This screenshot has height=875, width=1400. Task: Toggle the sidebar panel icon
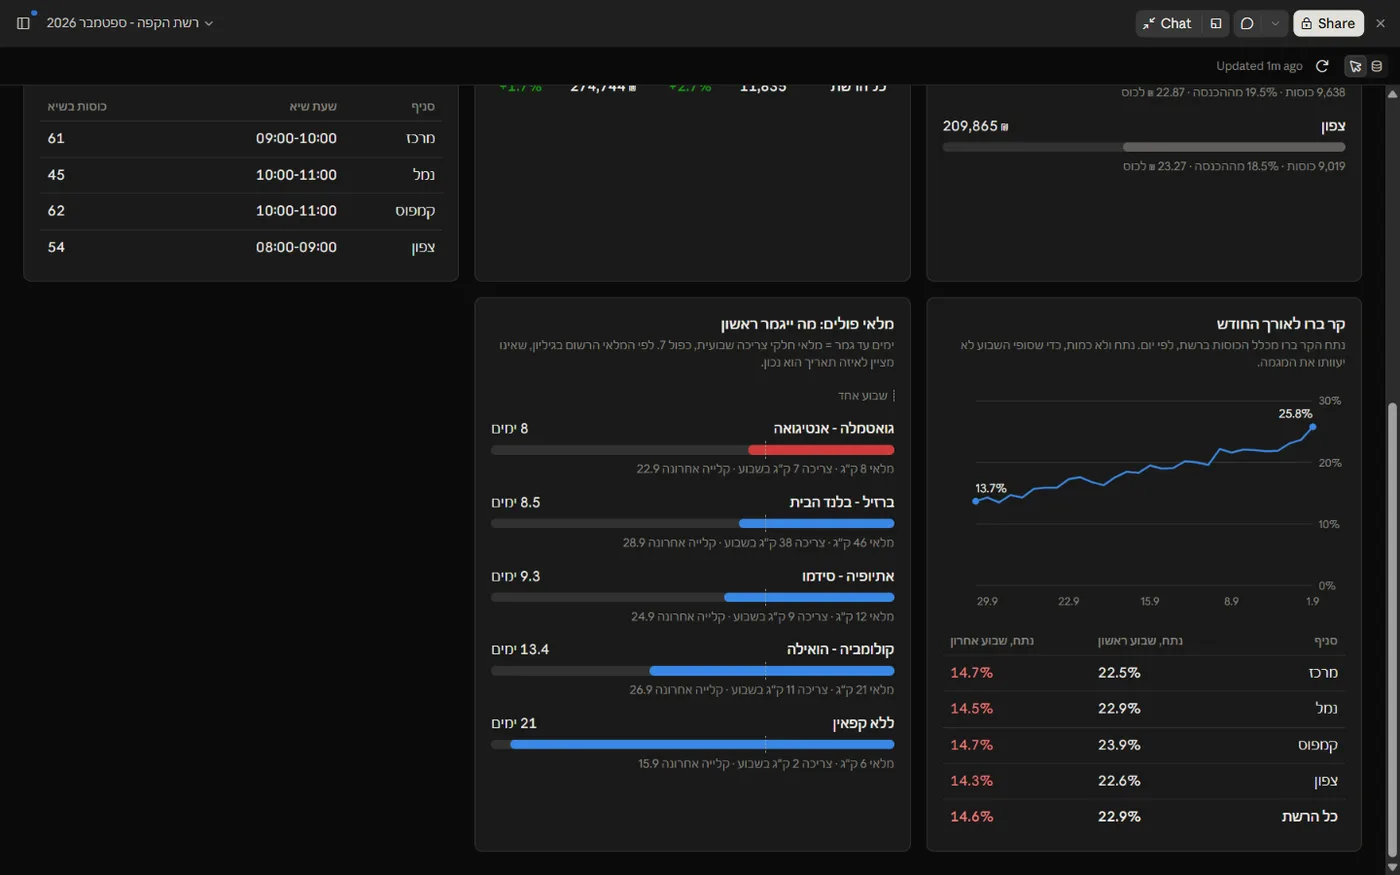coord(23,23)
